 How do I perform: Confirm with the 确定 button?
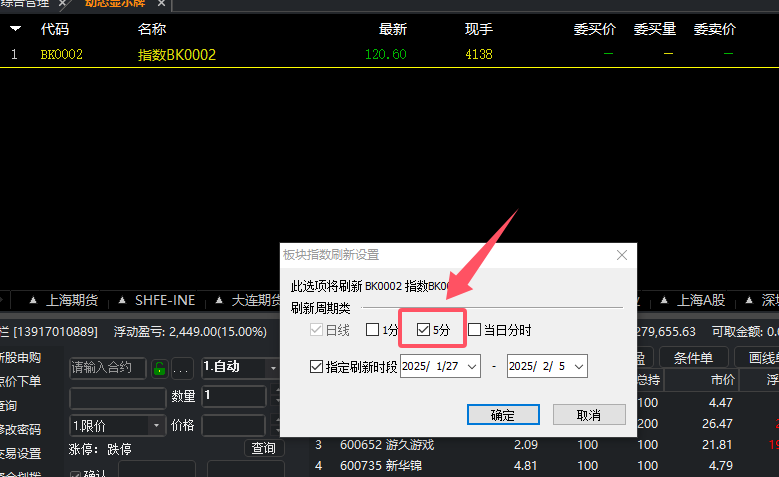503,415
